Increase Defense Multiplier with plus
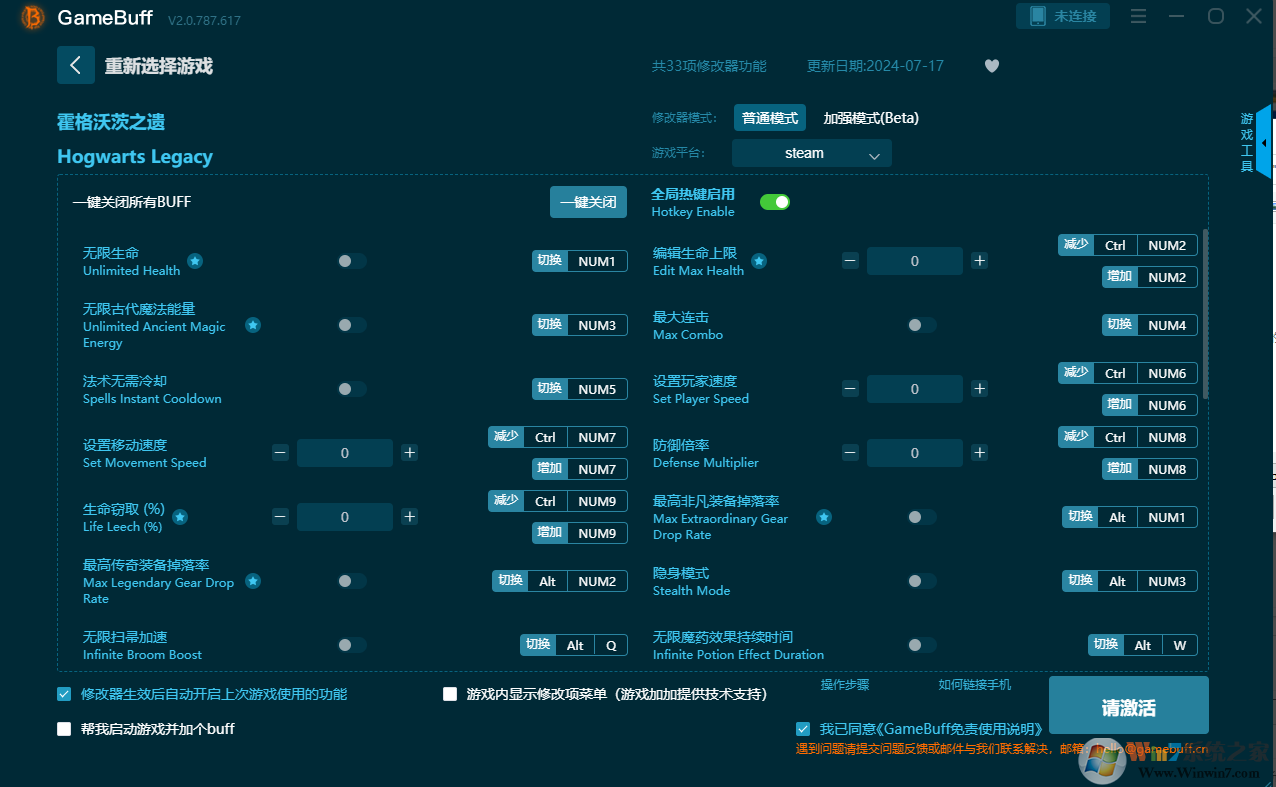The height and width of the screenshot is (787, 1276). pyautogui.click(x=980, y=453)
